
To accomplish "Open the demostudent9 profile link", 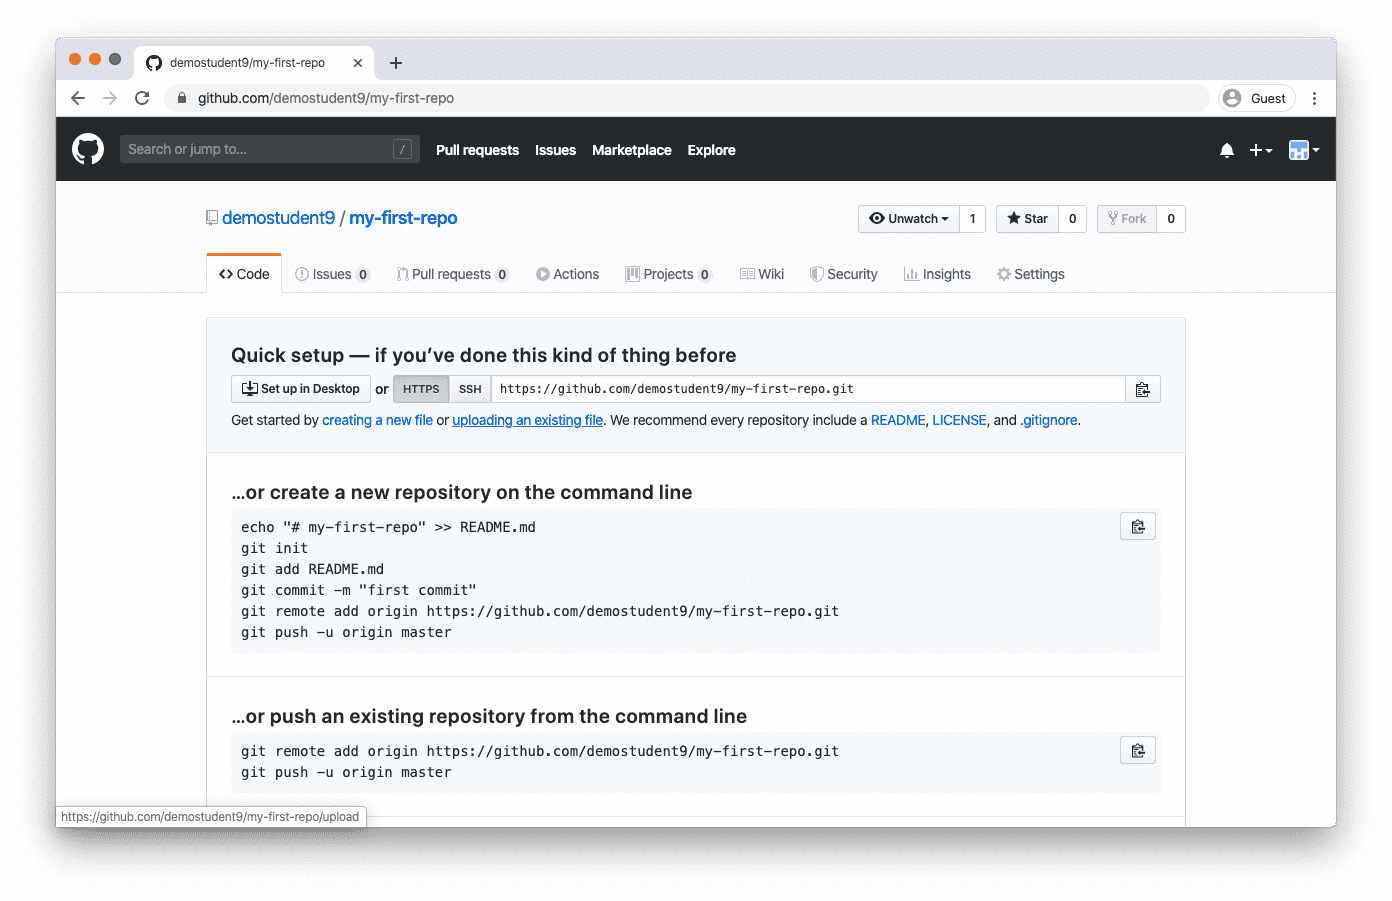I will pyautogui.click(x=278, y=218).
